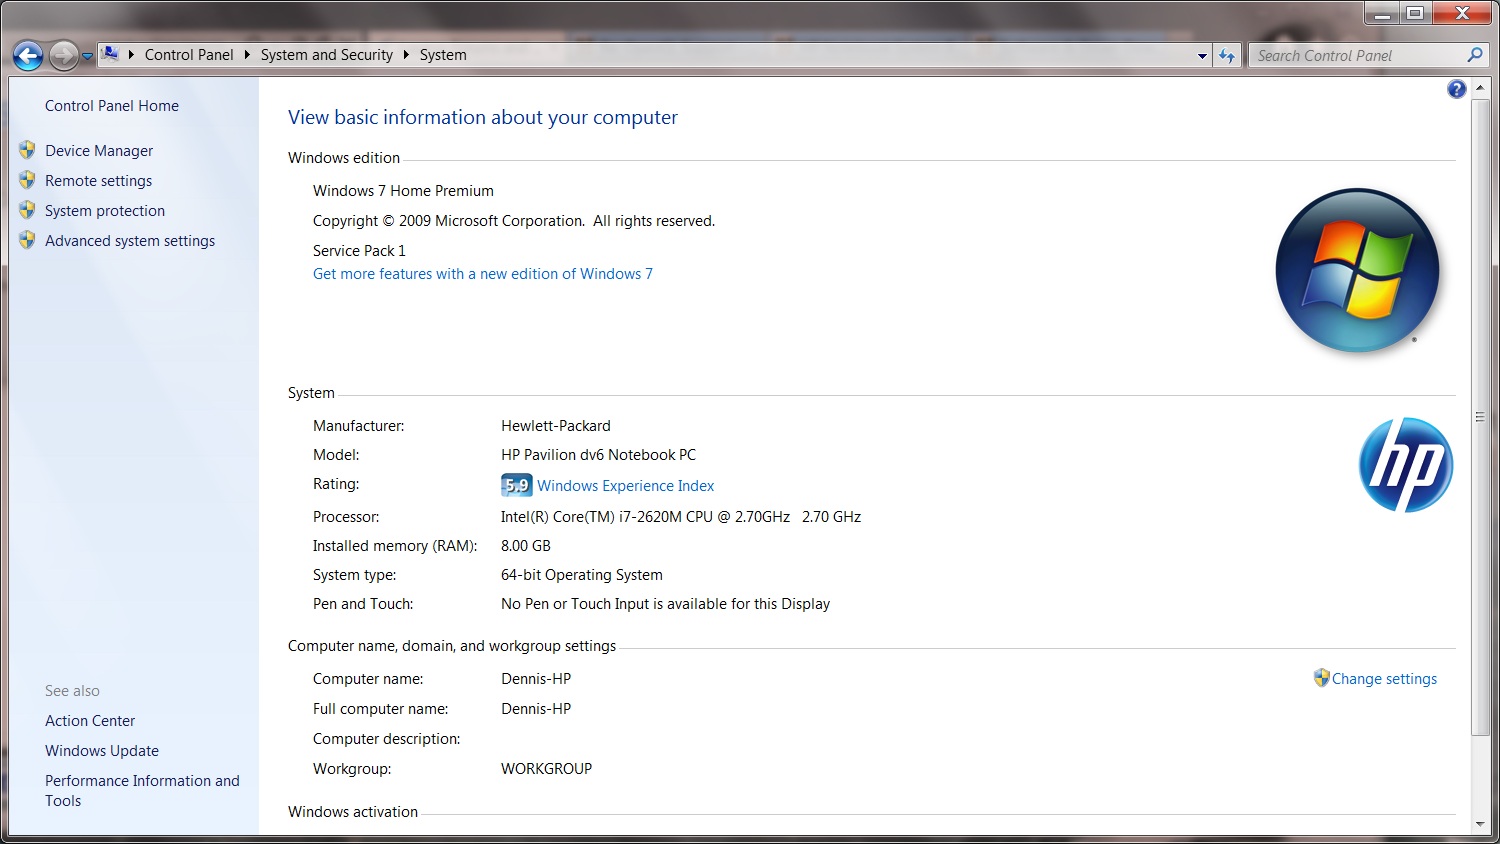Click the Windows 7 logo orb
Viewport: 1500px width, 844px height.
(x=1357, y=270)
